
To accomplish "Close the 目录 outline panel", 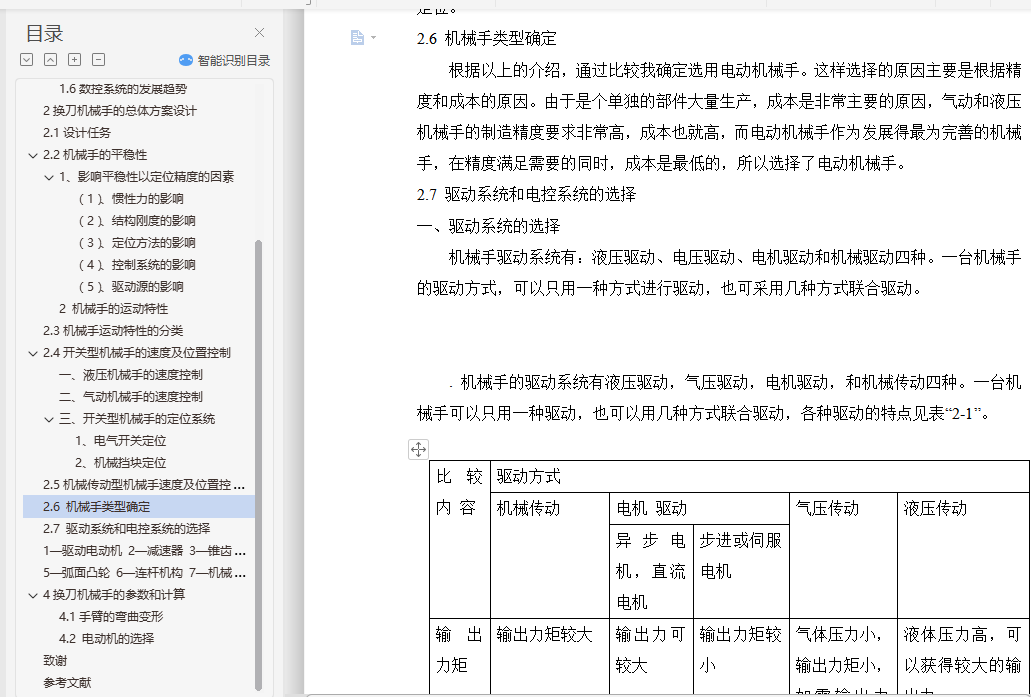I will pyautogui.click(x=260, y=33).
